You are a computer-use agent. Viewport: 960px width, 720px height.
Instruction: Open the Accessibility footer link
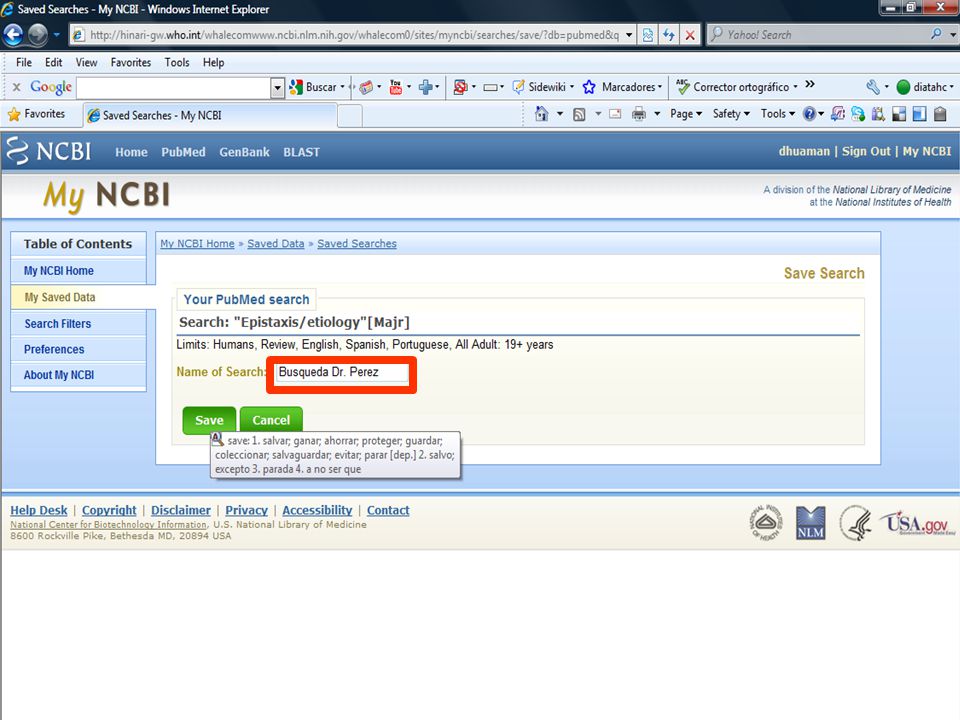point(317,510)
